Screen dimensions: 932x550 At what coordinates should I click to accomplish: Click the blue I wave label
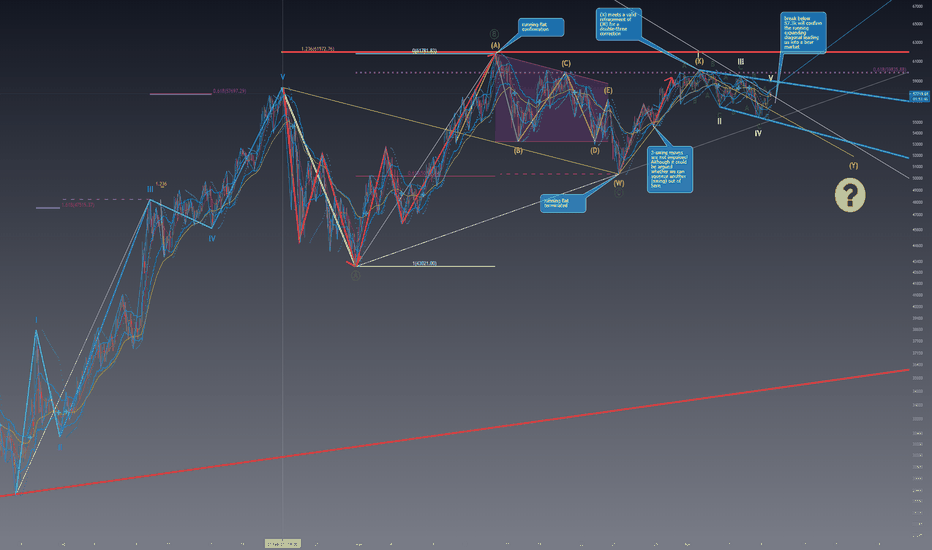36,320
